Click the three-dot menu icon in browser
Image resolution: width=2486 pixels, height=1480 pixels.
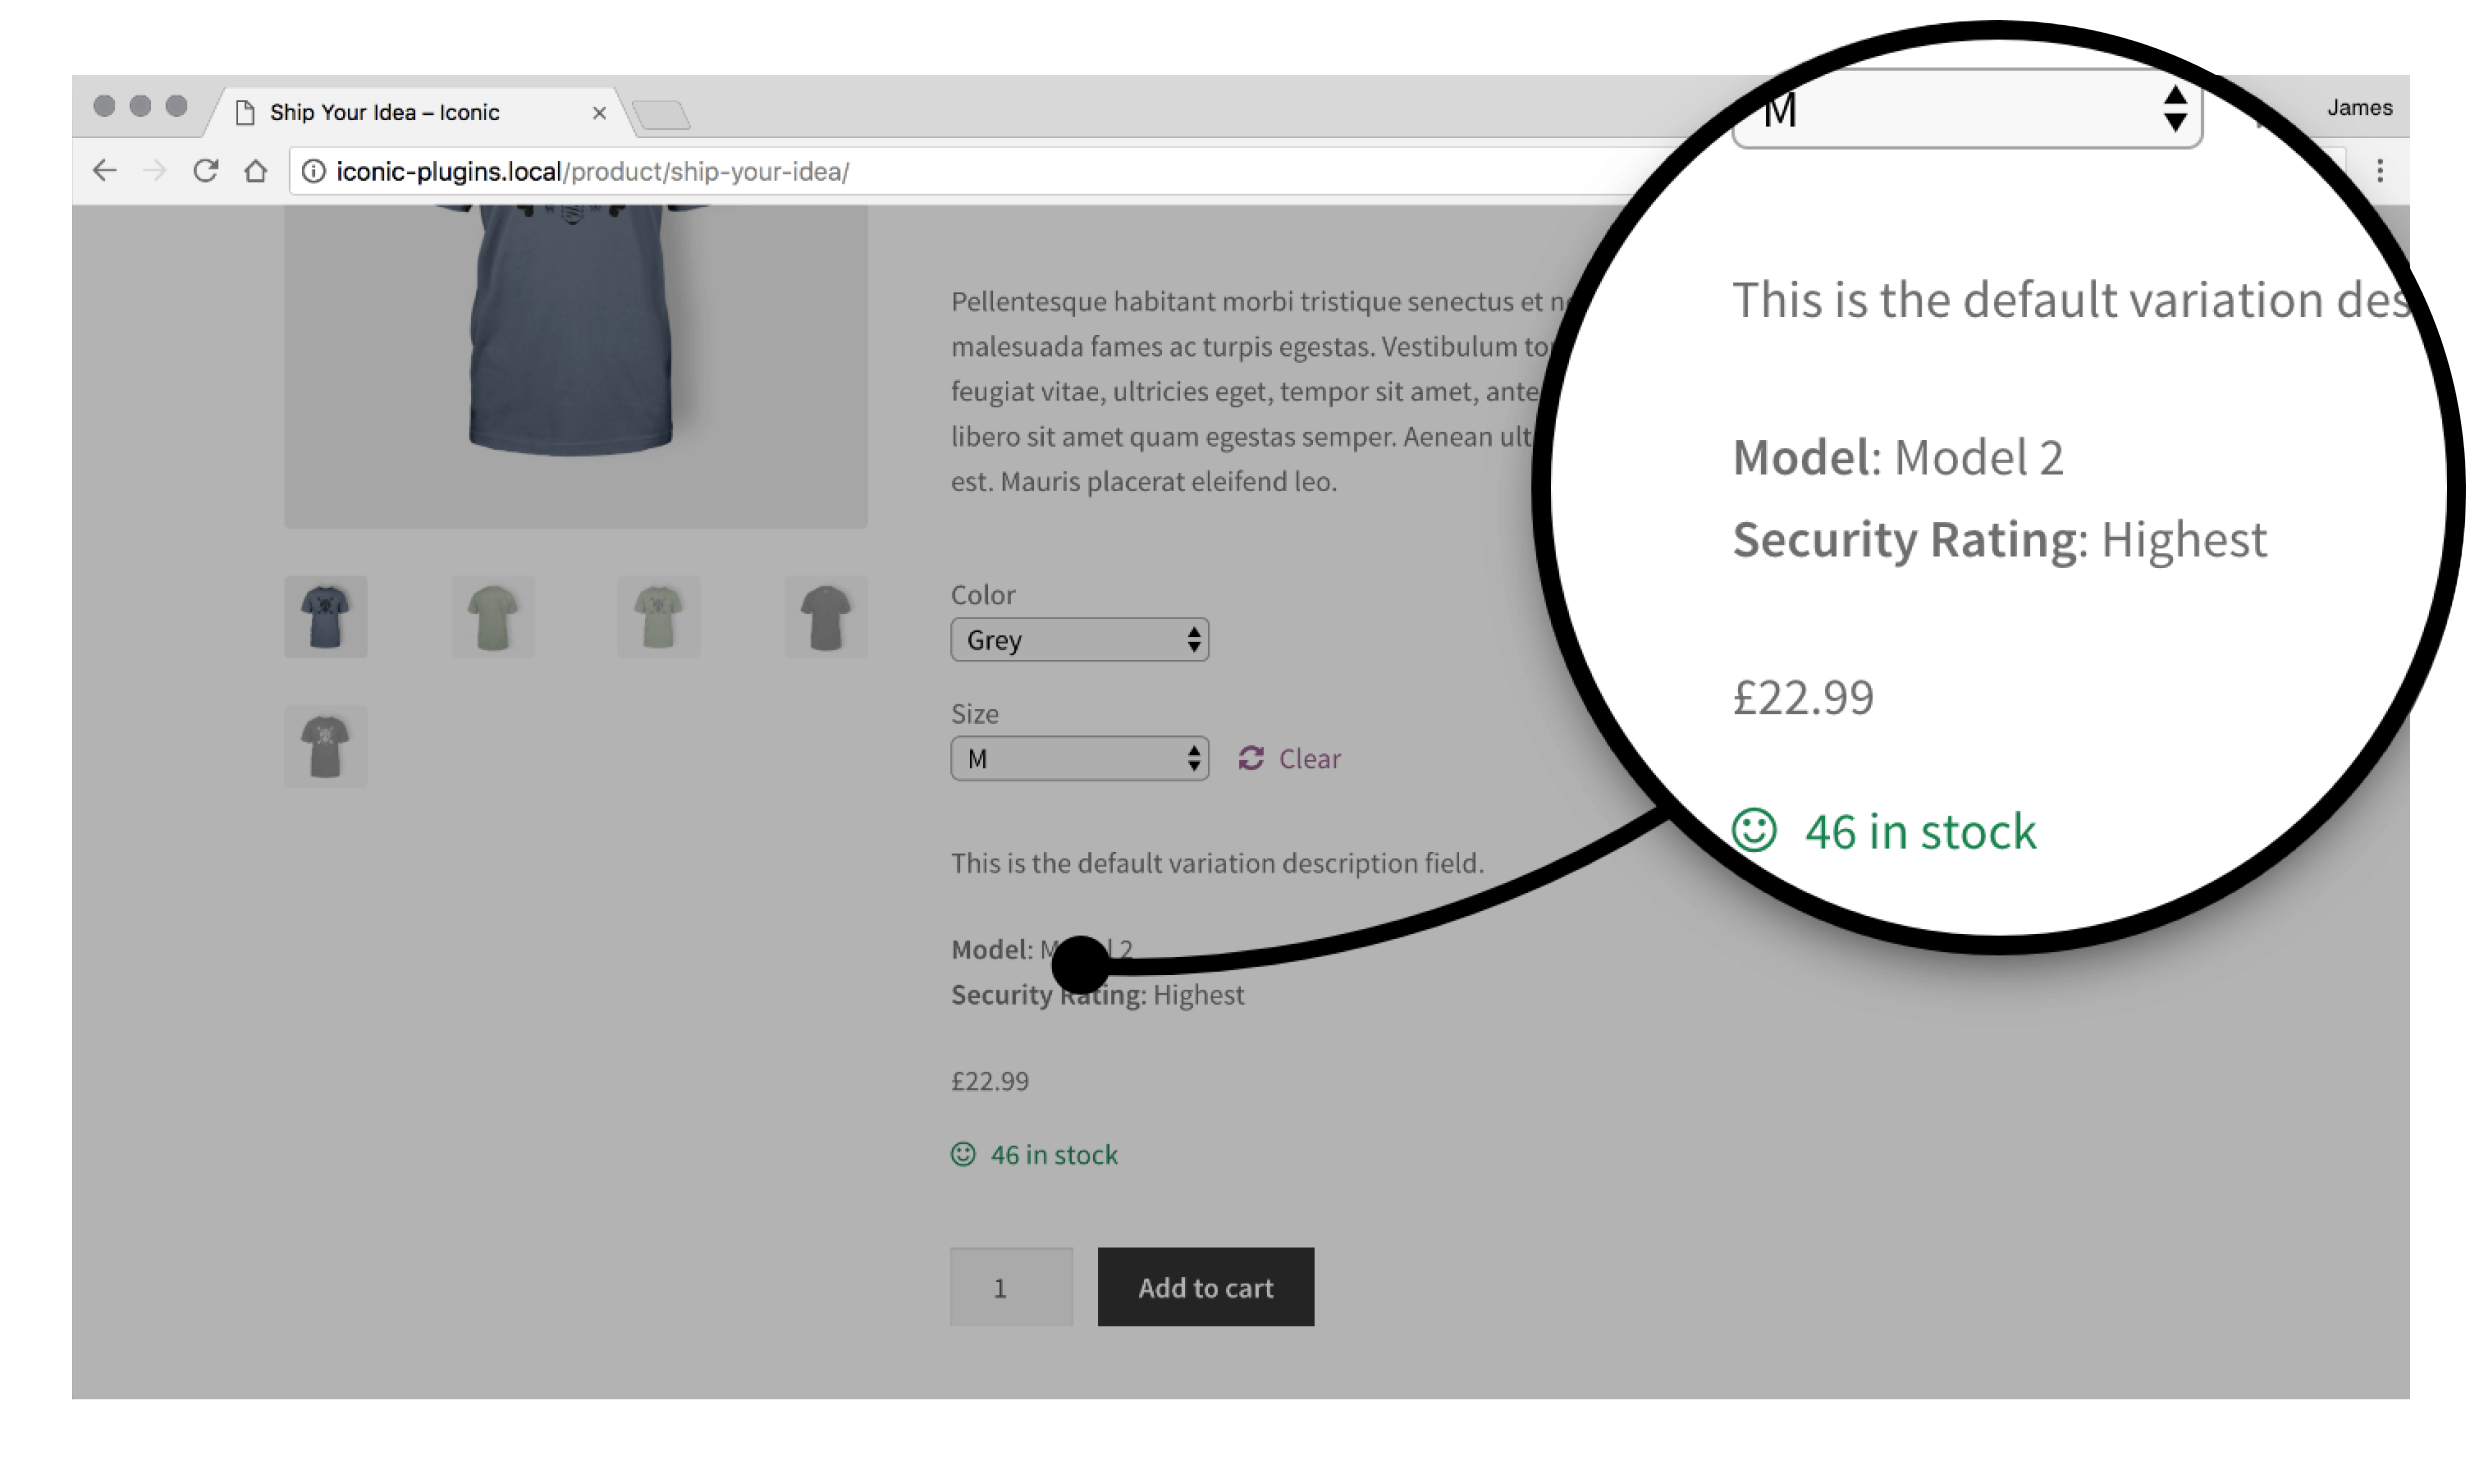point(2380,171)
